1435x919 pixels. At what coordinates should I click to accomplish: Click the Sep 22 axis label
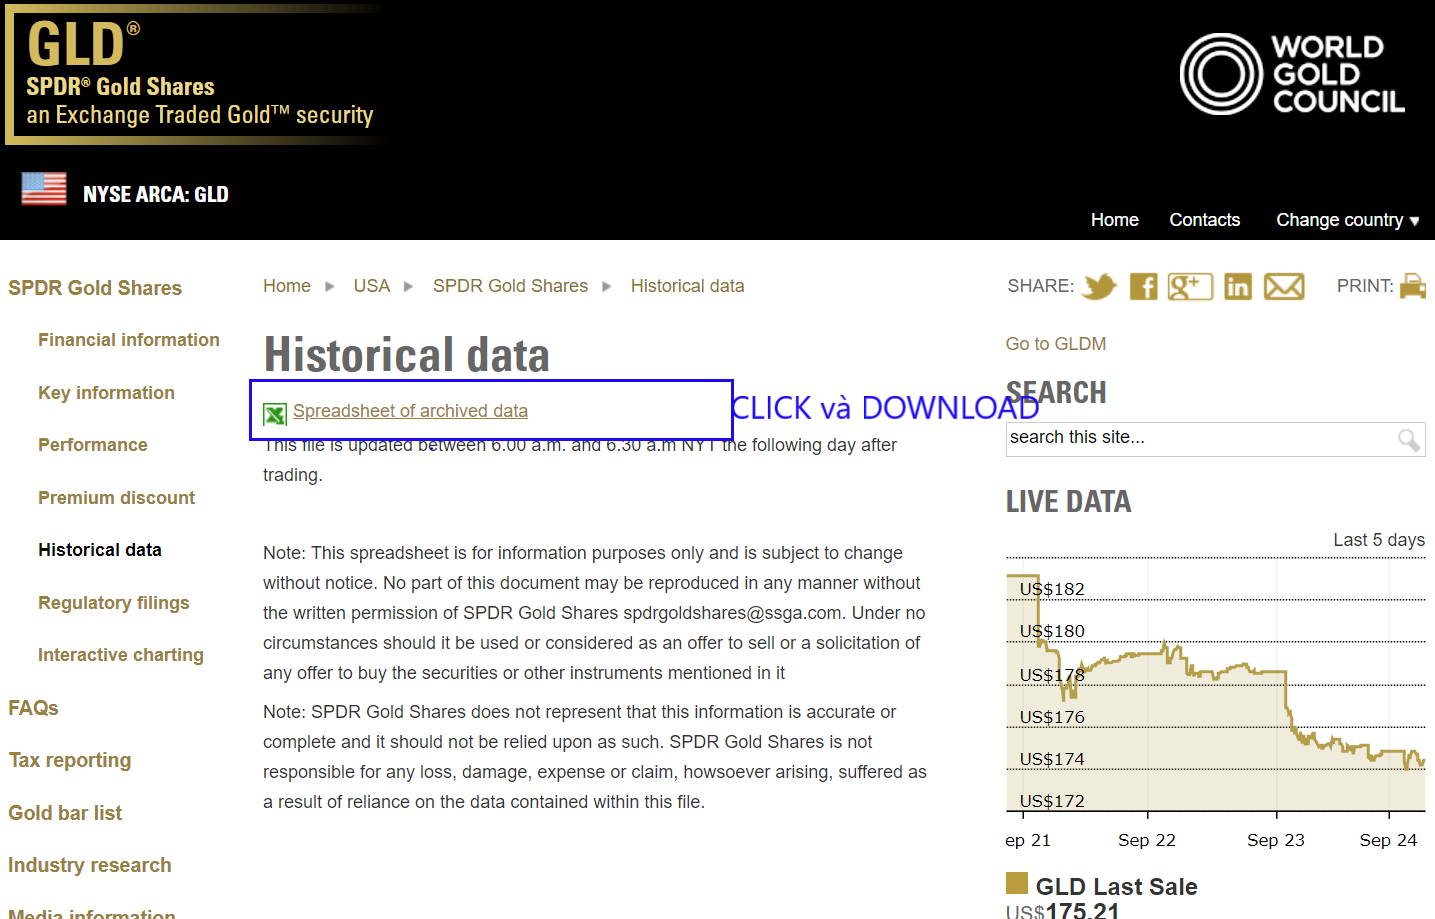(x=1147, y=840)
